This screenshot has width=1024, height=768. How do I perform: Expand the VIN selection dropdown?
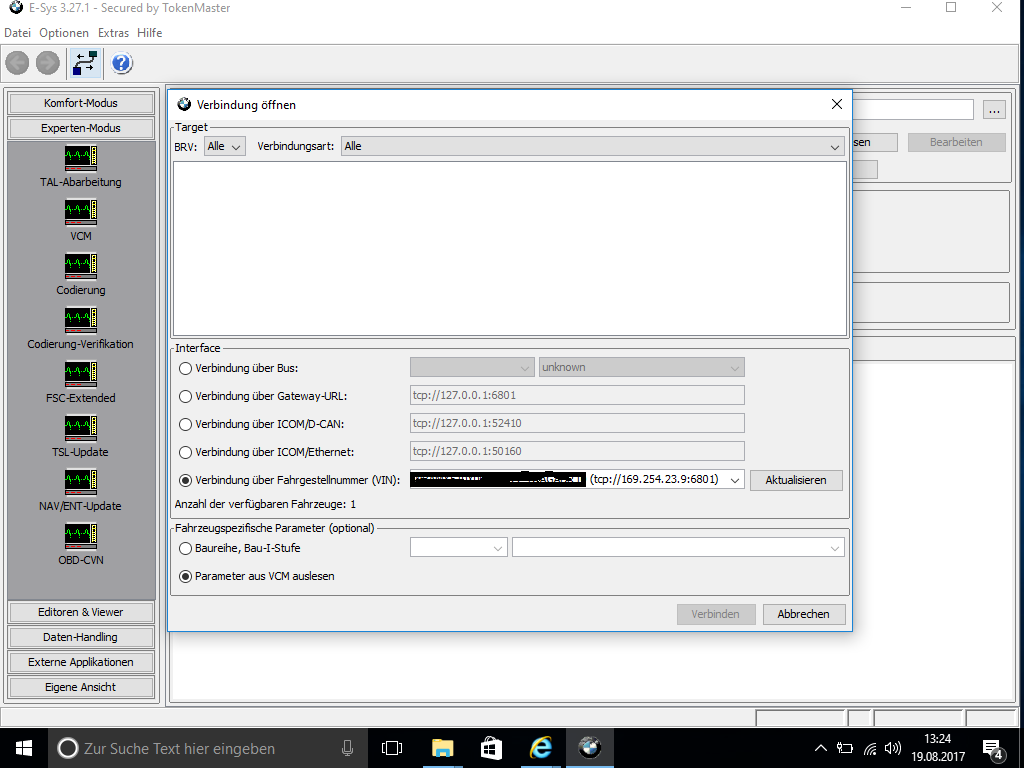(x=735, y=480)
